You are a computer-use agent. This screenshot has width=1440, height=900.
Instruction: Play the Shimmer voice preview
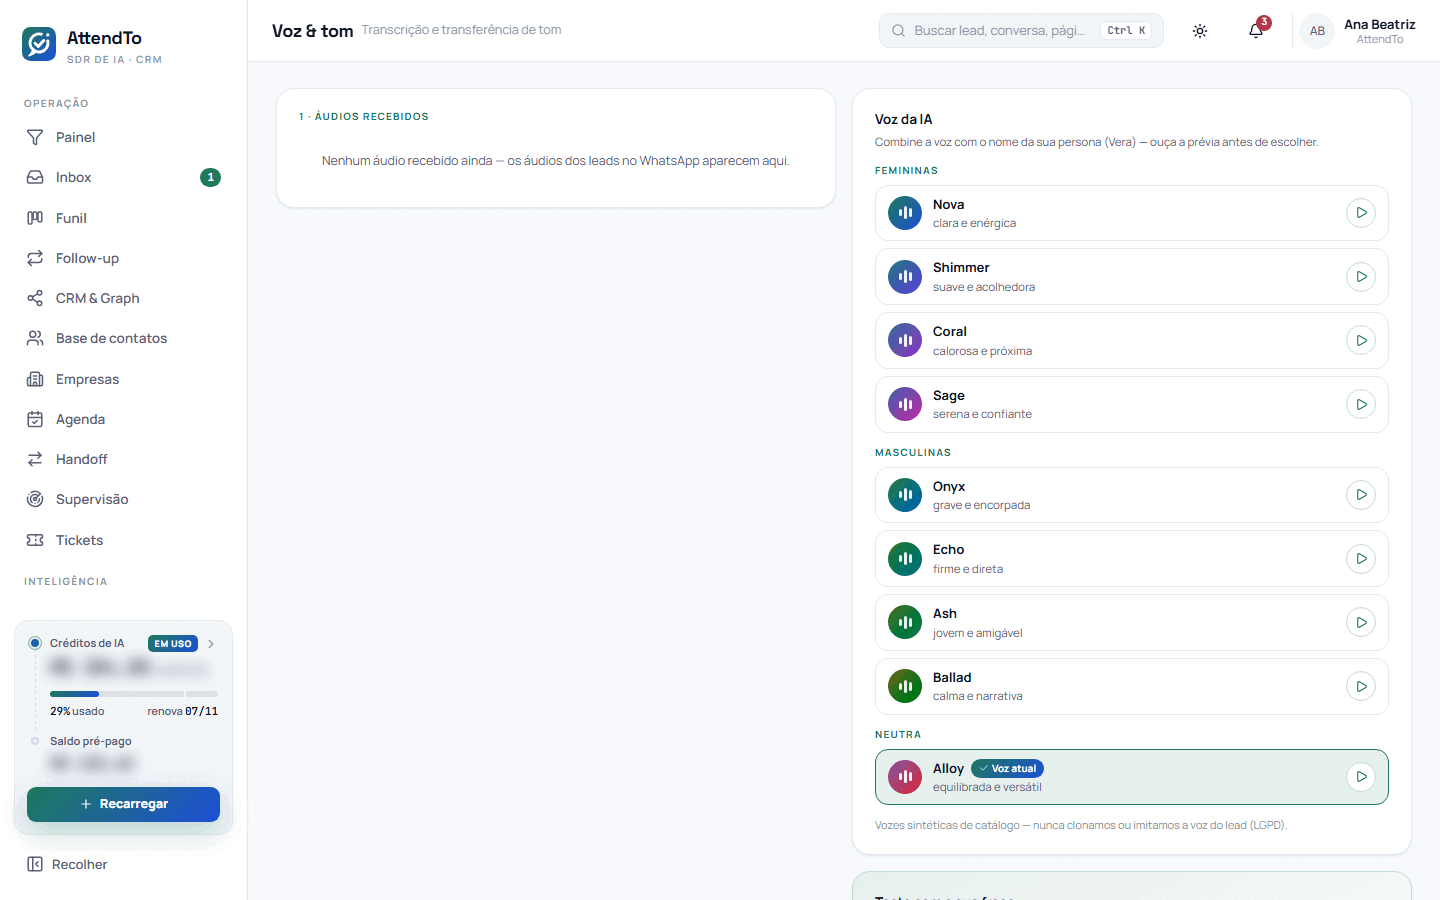(x=1361, y=277)
